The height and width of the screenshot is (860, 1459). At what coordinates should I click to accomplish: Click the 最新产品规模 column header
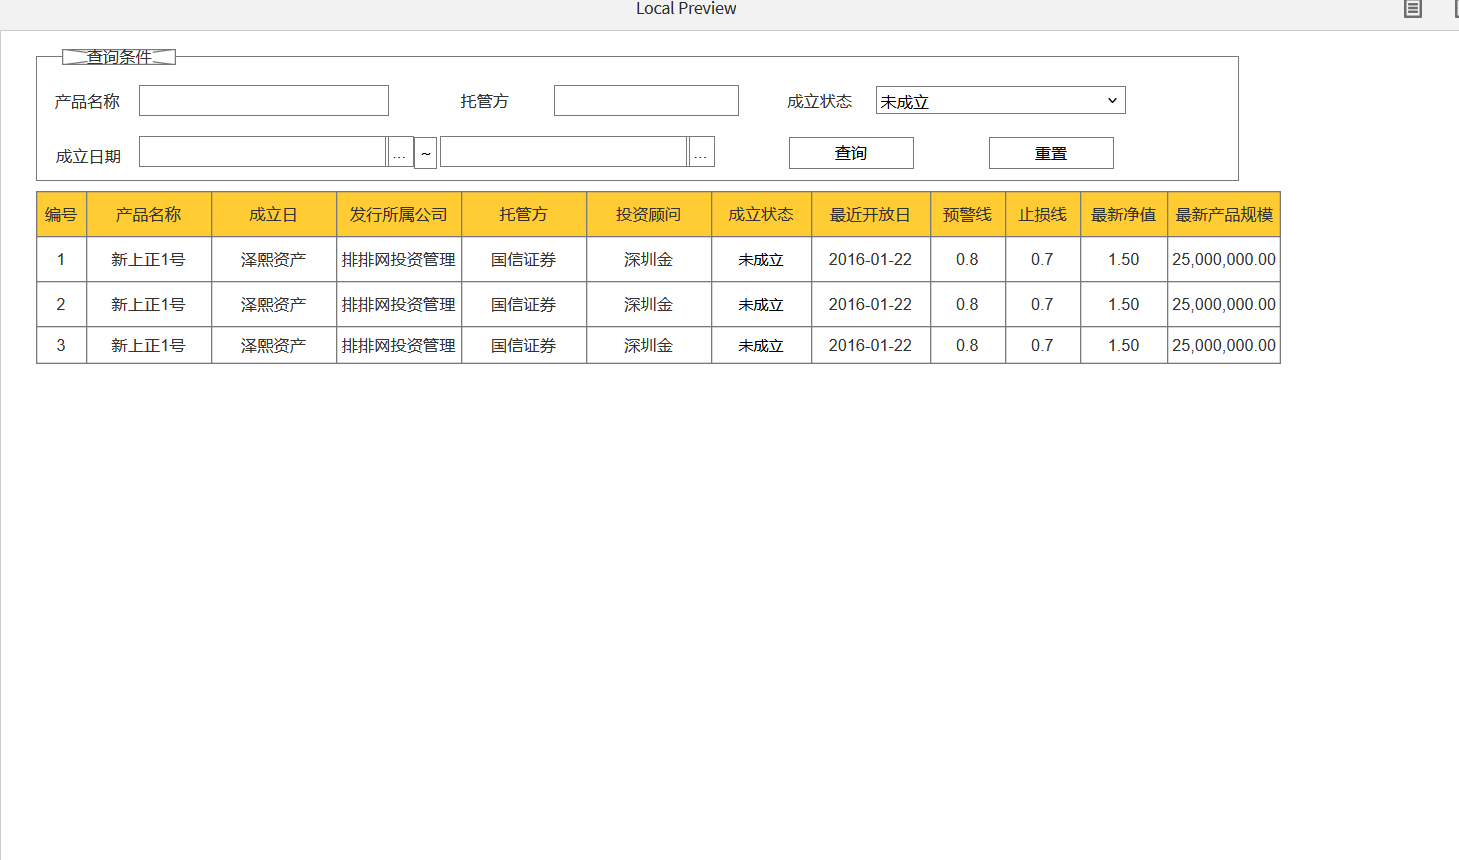[x=1224, y=214]
